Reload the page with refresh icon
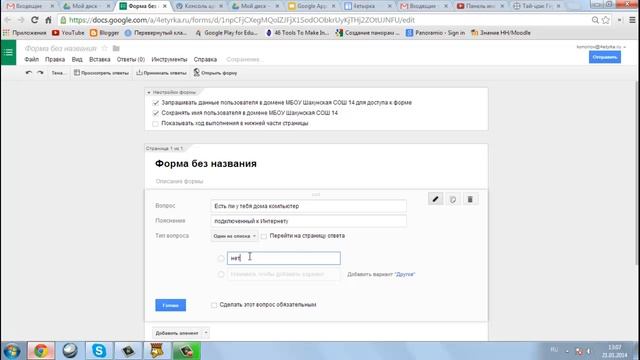640x360 pixels. (35, 20)
